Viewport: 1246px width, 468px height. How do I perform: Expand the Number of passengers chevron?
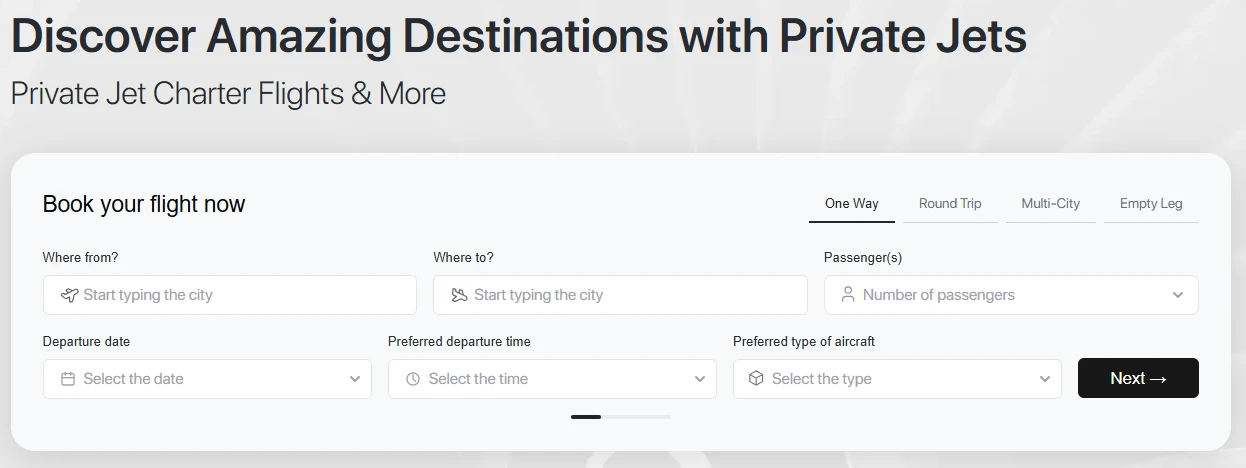pos(1178,295)
